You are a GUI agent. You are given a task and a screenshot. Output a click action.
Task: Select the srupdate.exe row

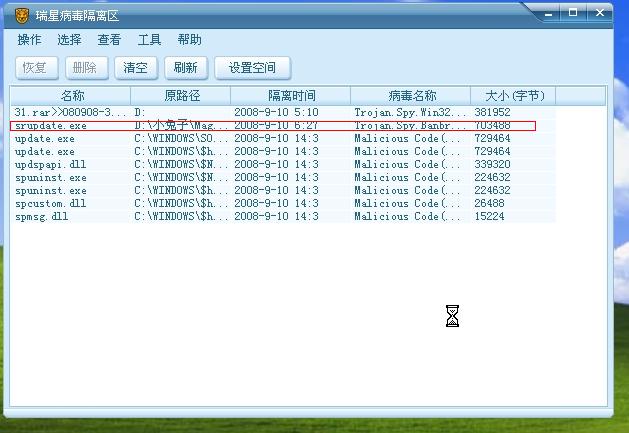[283, 126]
